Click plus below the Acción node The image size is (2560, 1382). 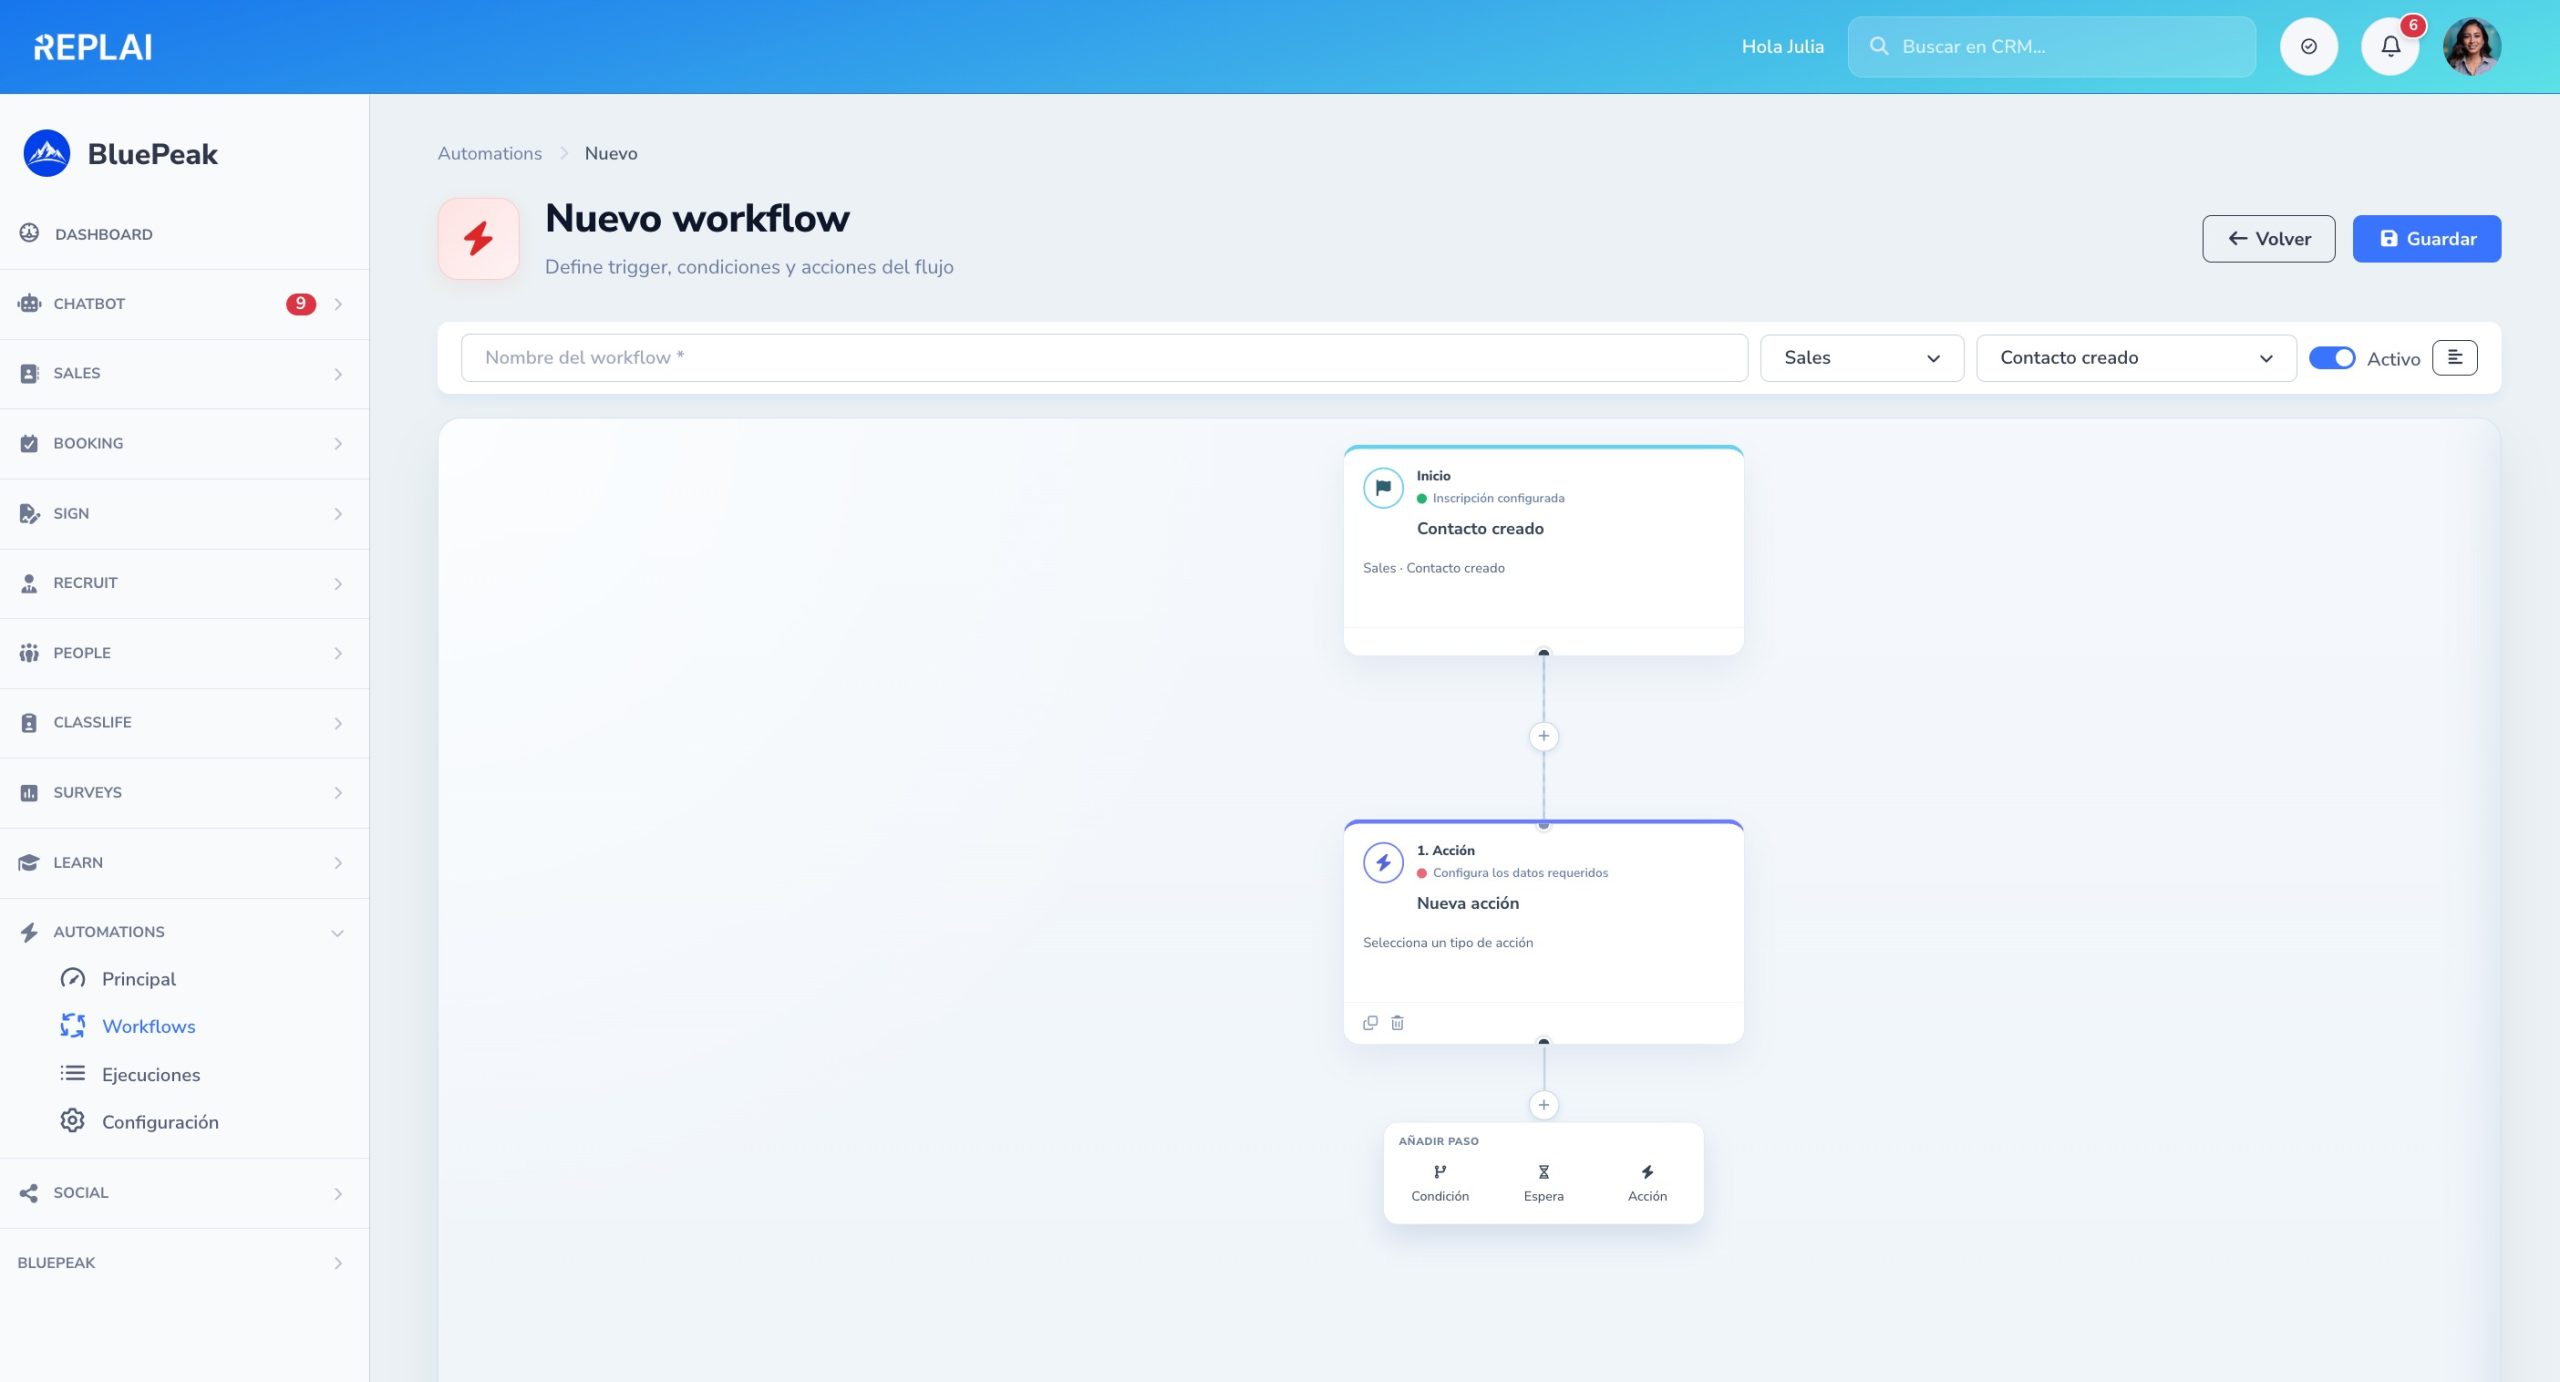[x=1543, y=1105]
